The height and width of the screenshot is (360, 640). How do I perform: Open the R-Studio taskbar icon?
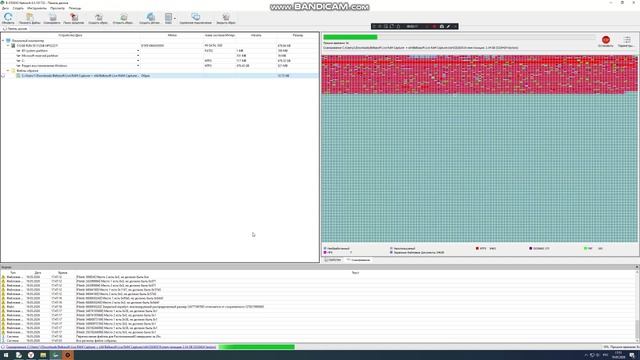coord(56,355)
